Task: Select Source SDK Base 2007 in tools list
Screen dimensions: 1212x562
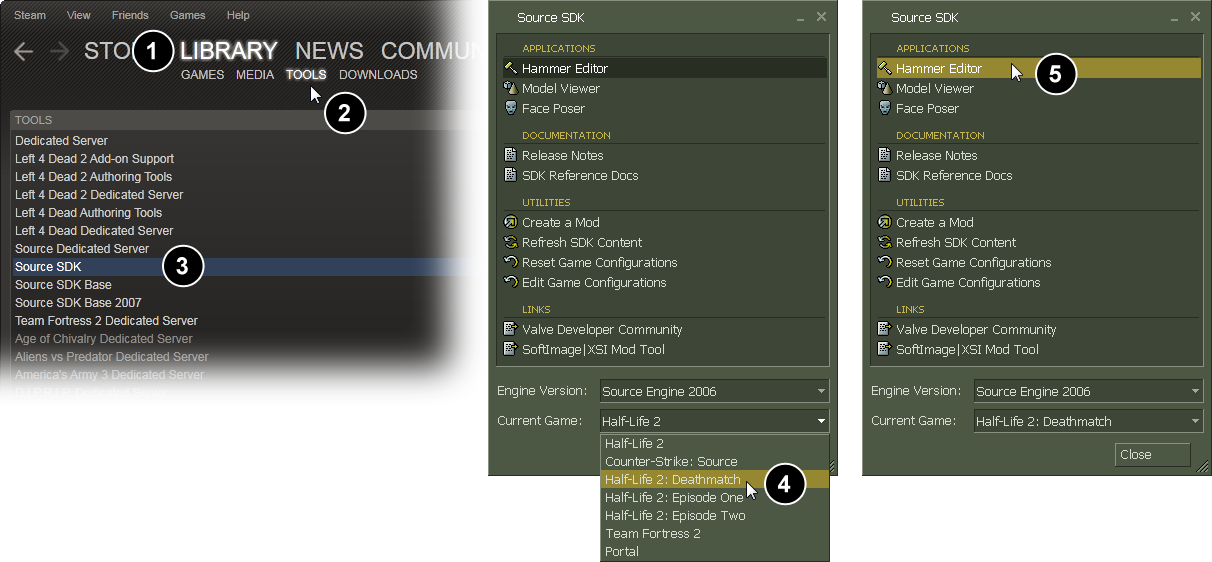Action: pos(78,302)
